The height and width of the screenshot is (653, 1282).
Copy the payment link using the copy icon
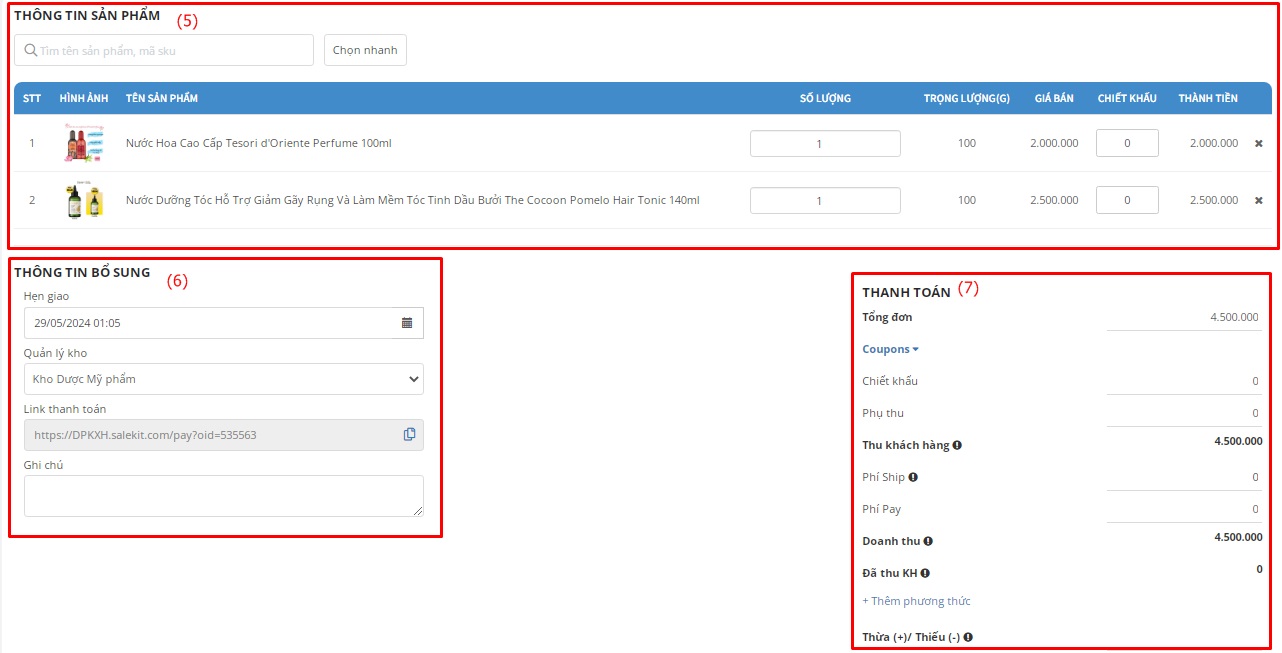point(409,435)
